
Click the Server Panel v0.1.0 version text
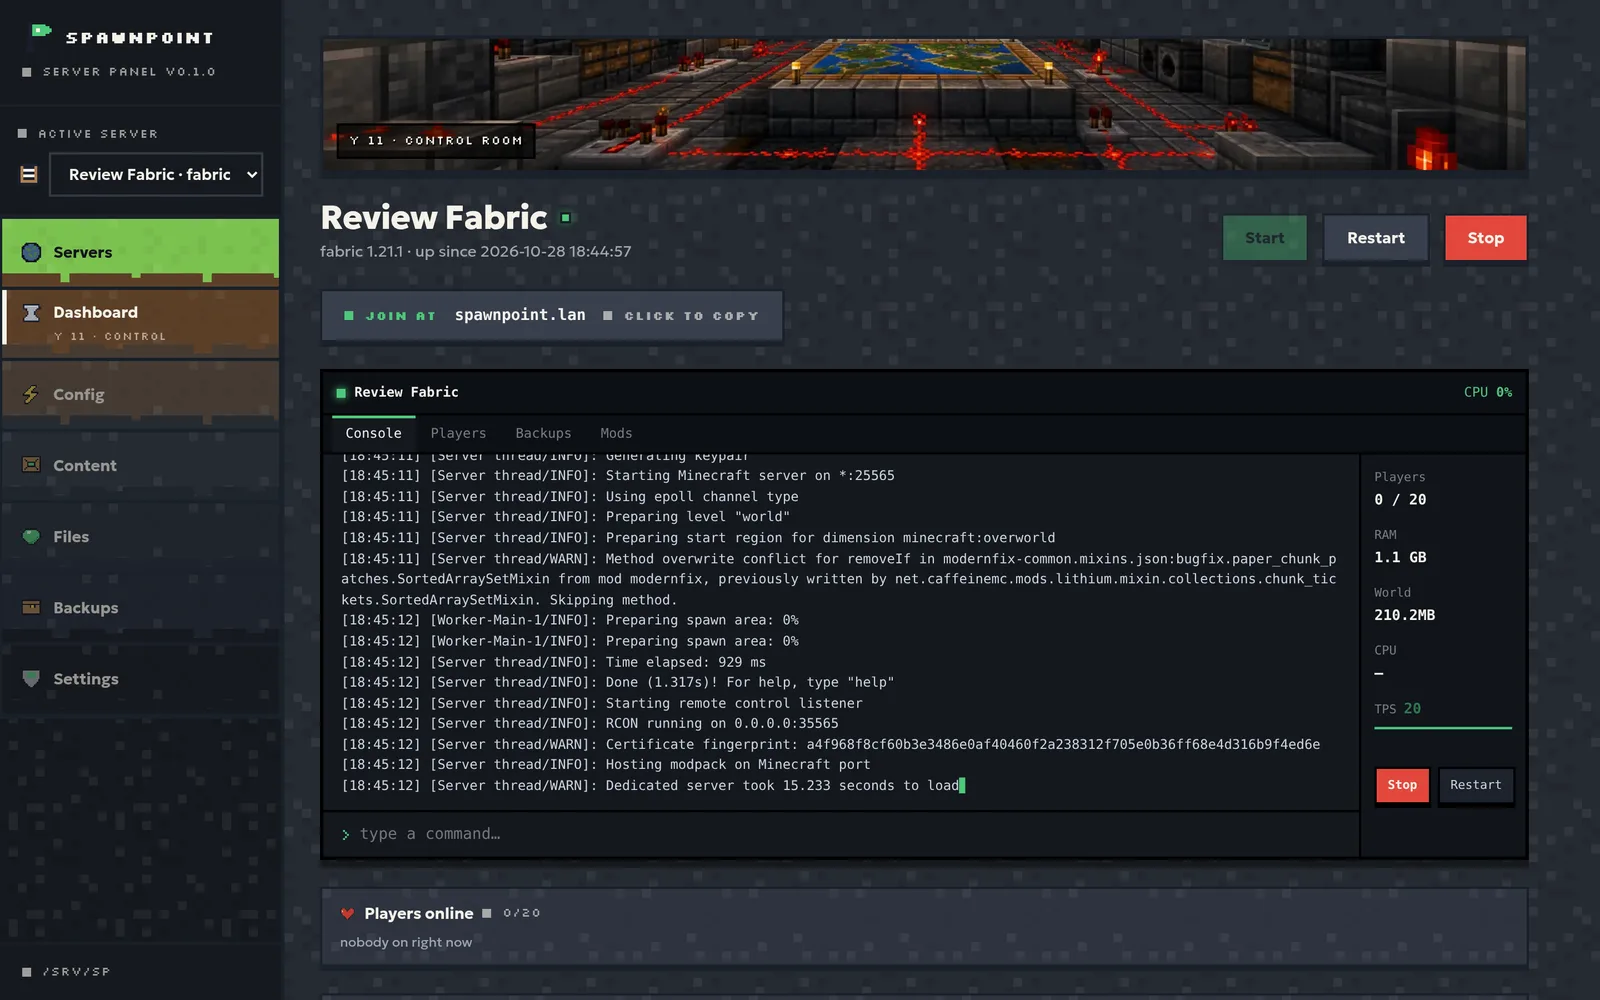point(129,72)
